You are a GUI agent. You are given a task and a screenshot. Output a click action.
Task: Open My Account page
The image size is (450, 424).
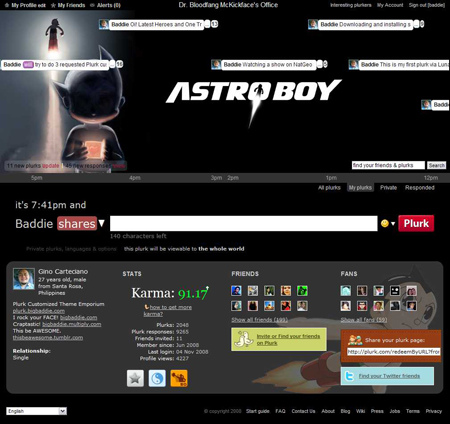390,5
